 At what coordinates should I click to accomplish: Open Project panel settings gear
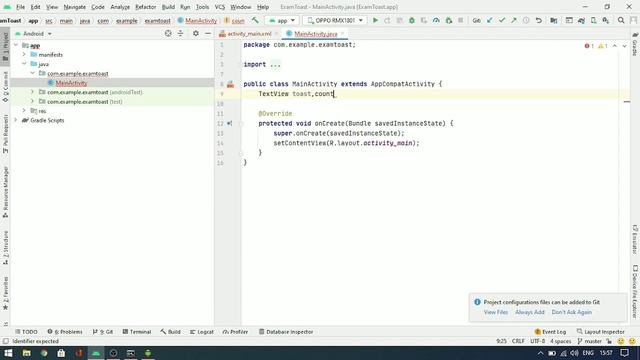coord(196,33)
